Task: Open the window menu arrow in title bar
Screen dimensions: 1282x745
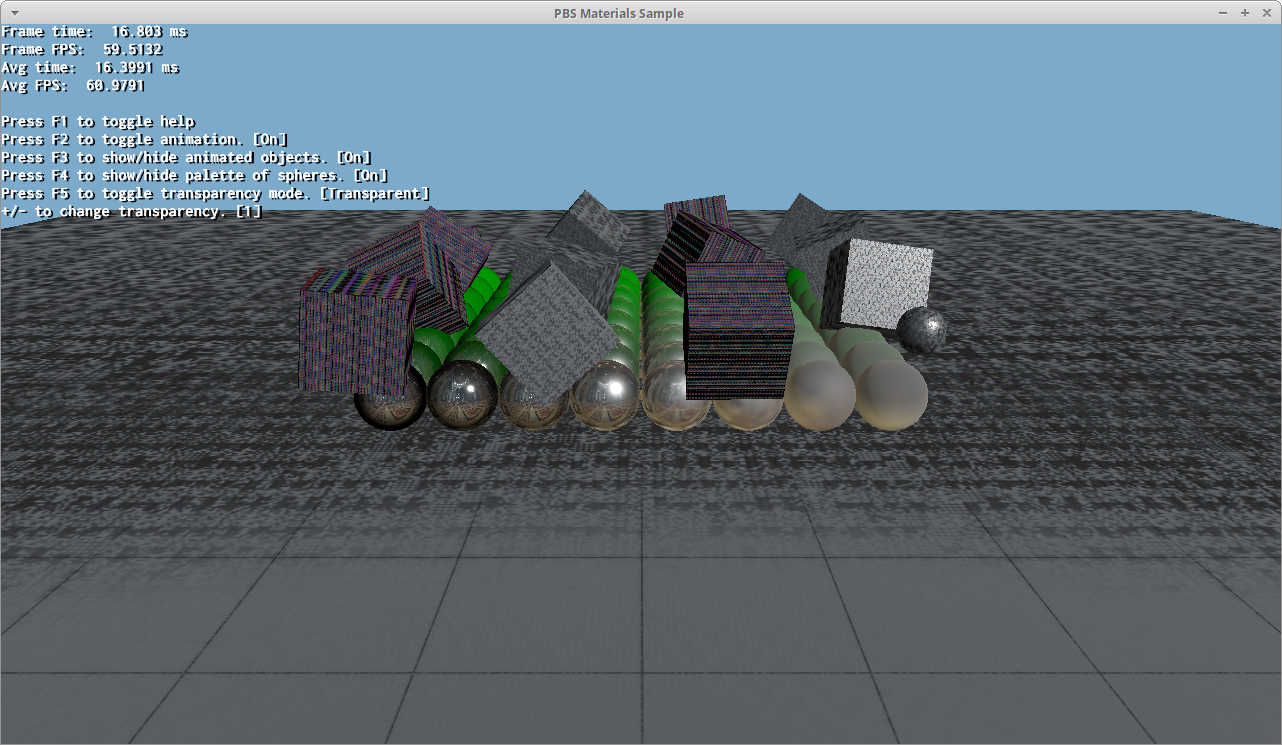Action: [13, 12]
